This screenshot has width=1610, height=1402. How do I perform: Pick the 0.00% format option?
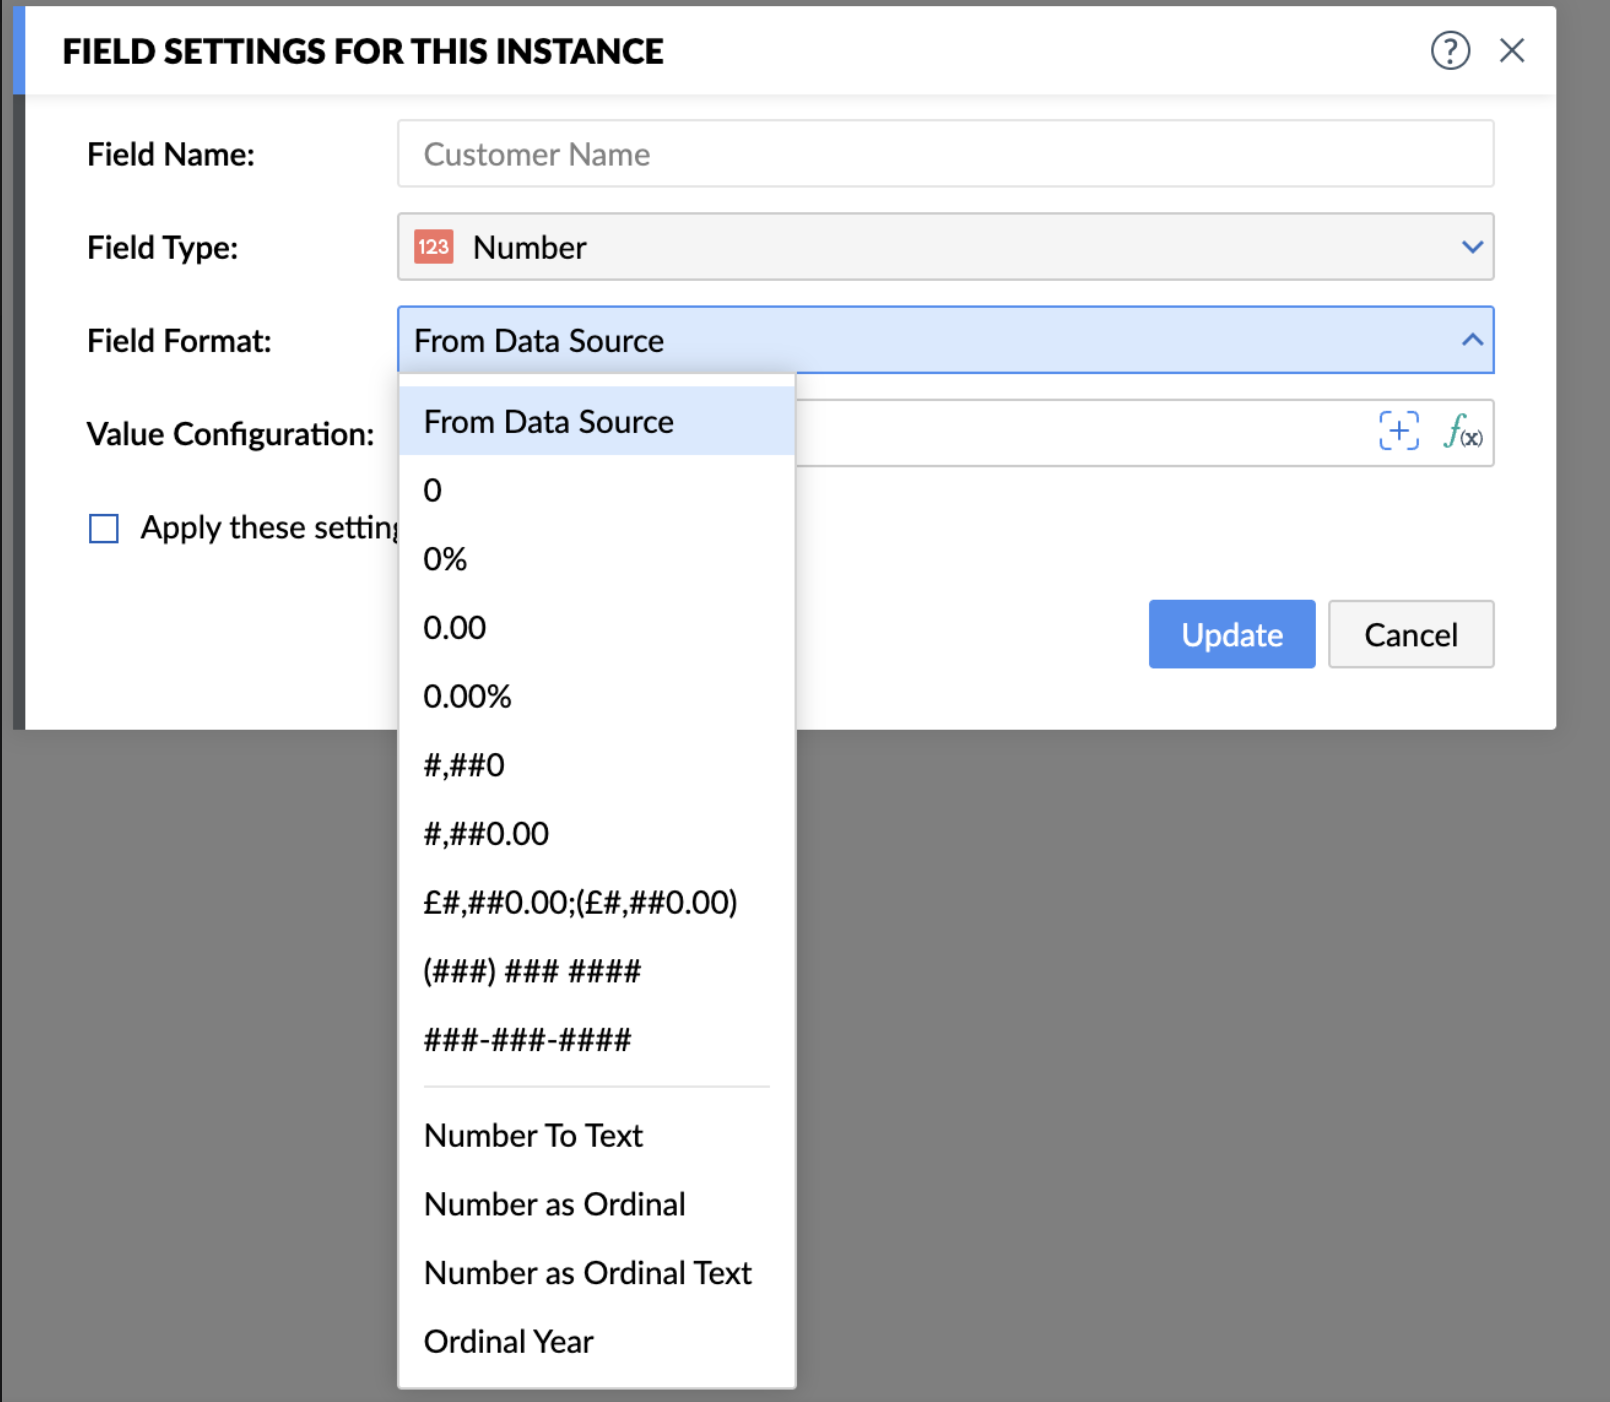click(x=467, y=697)
